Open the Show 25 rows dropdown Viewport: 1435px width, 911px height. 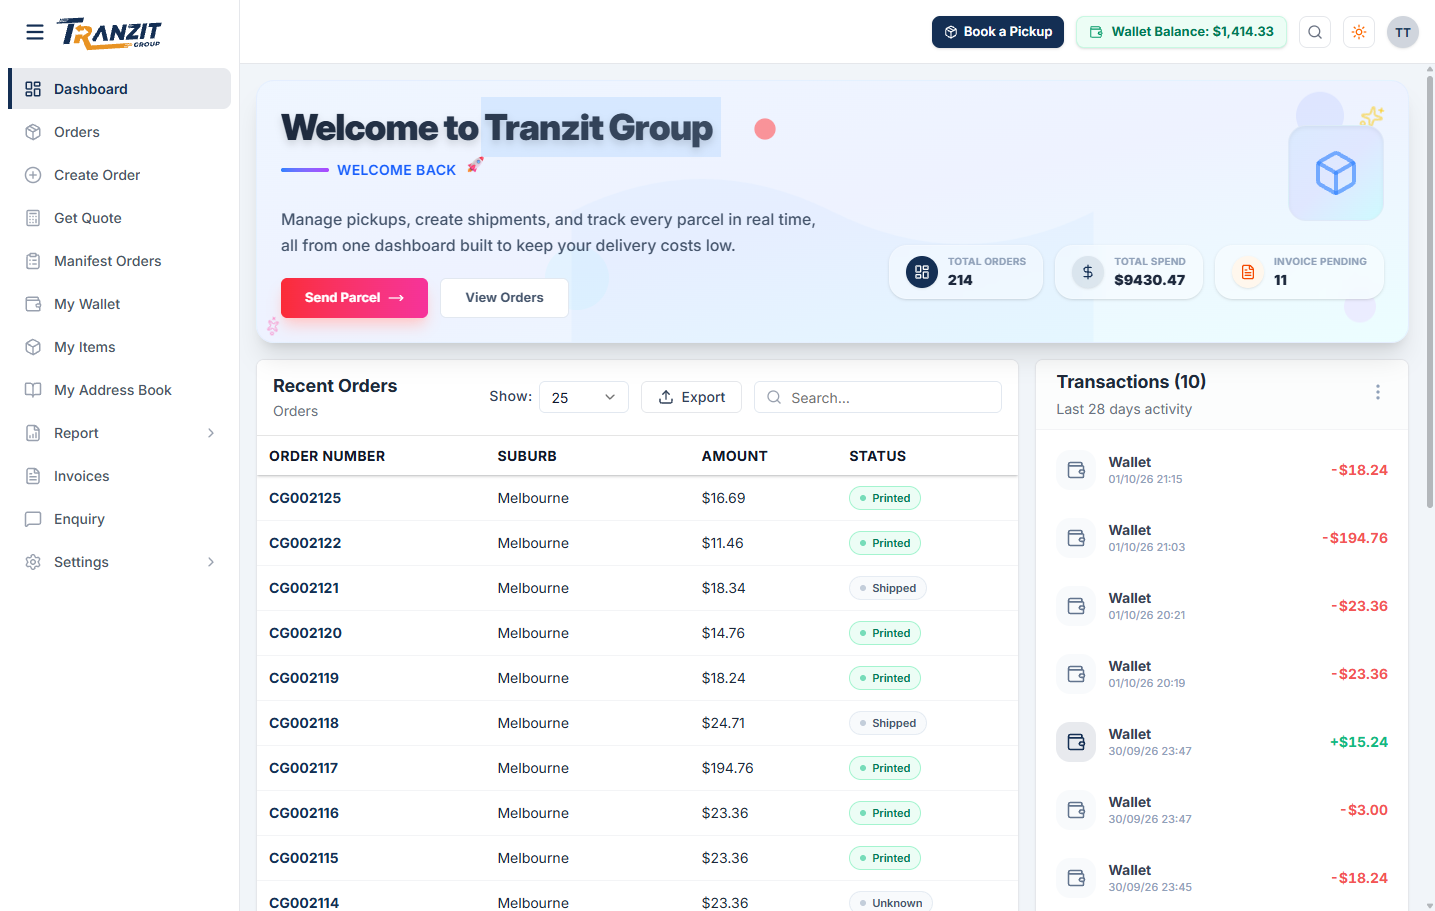point(584,397)
